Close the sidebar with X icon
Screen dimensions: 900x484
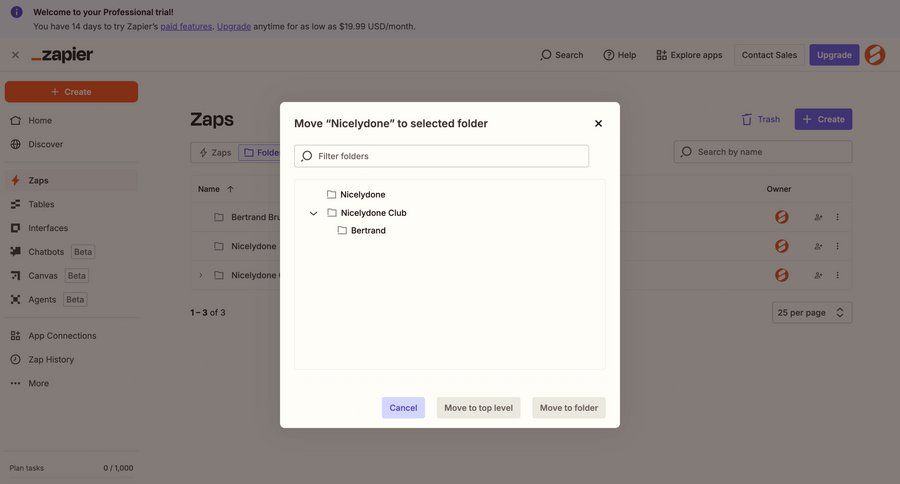(x=15, y=55)
